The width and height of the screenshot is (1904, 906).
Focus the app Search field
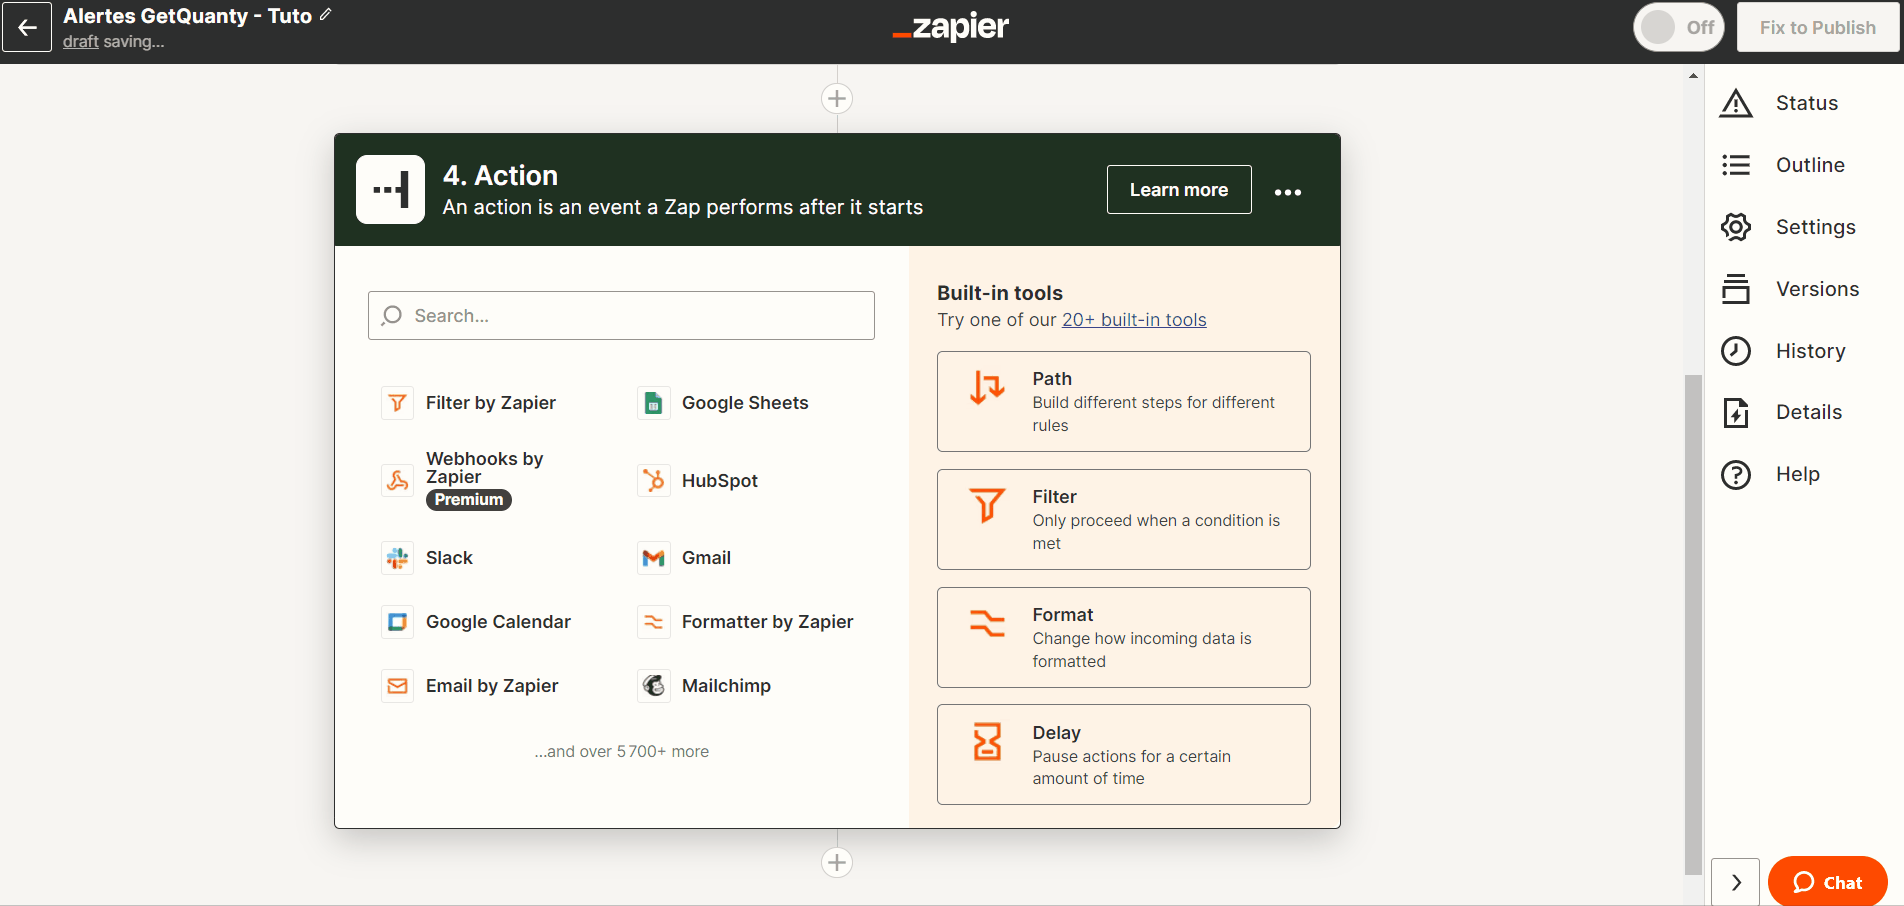[621, 316]
